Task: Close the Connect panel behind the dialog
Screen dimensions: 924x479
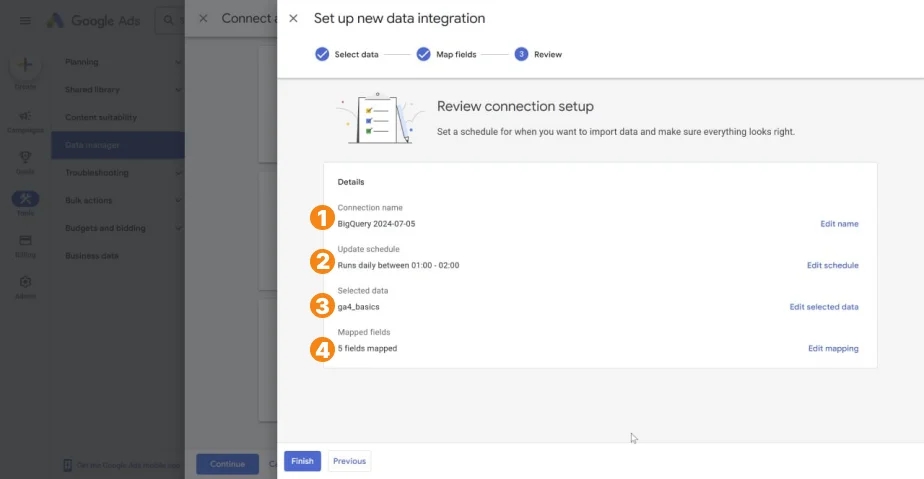Action: pos(203,18)
